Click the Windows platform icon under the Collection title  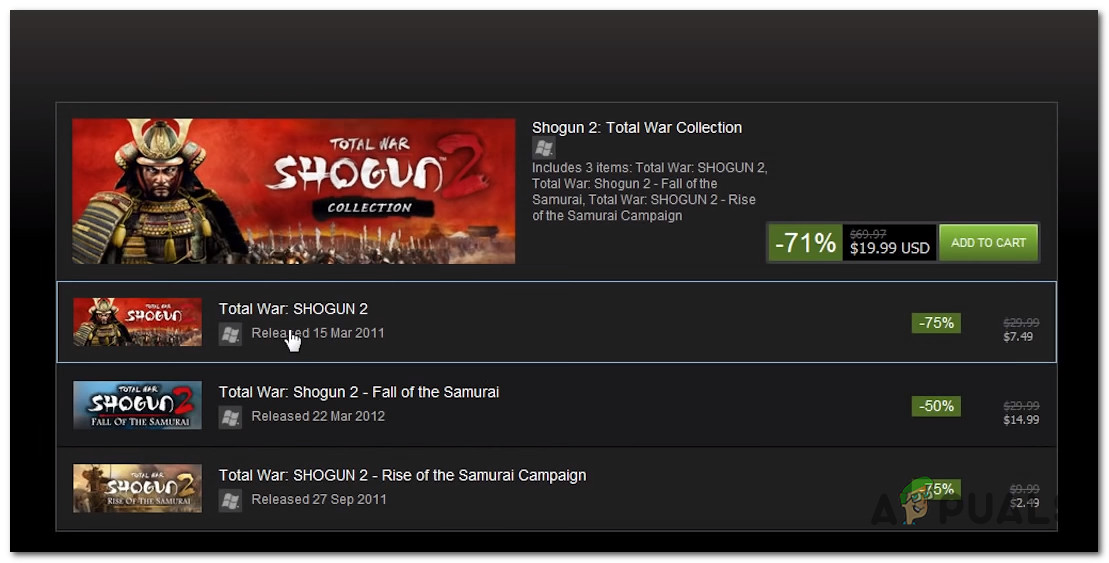point(543,148)
